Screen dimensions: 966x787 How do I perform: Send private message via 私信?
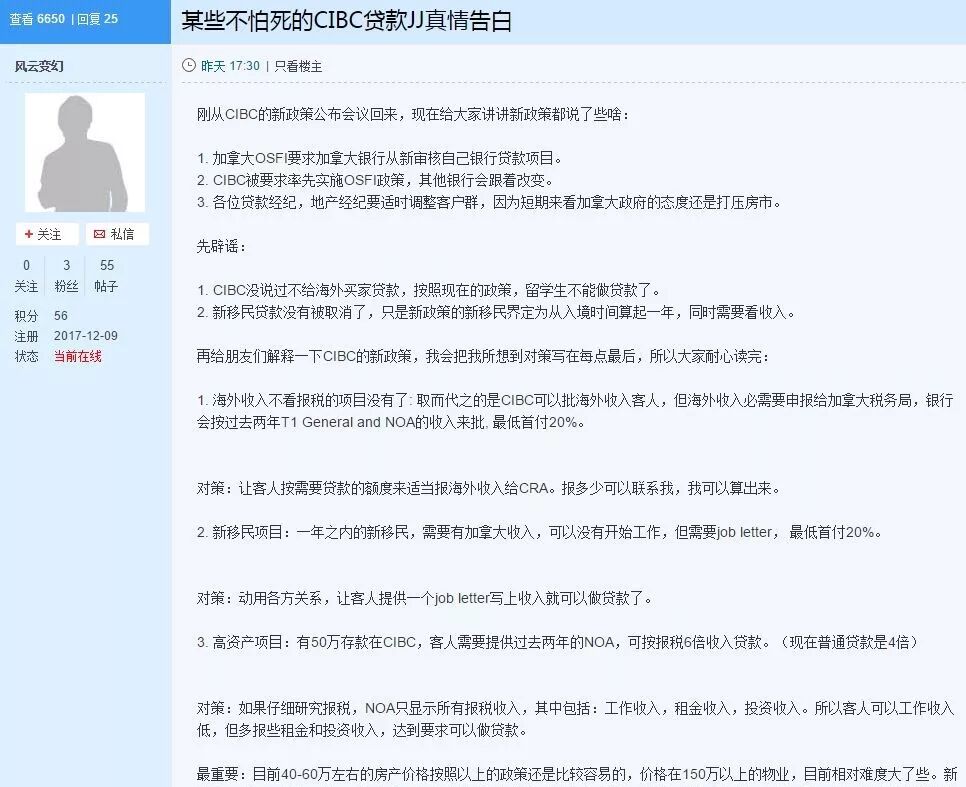click(117, 234)
